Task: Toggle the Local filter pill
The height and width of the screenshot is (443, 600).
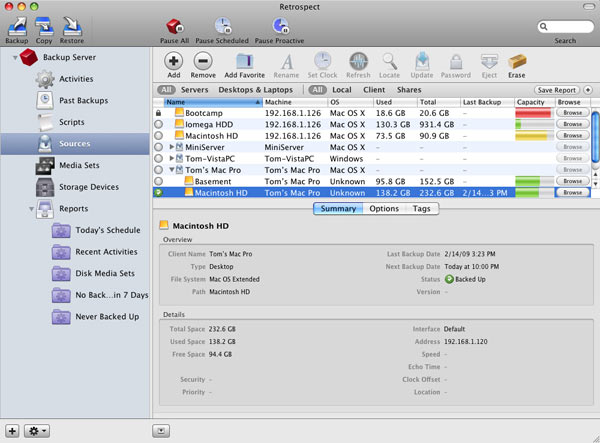Action: click(x=343, y=90)
